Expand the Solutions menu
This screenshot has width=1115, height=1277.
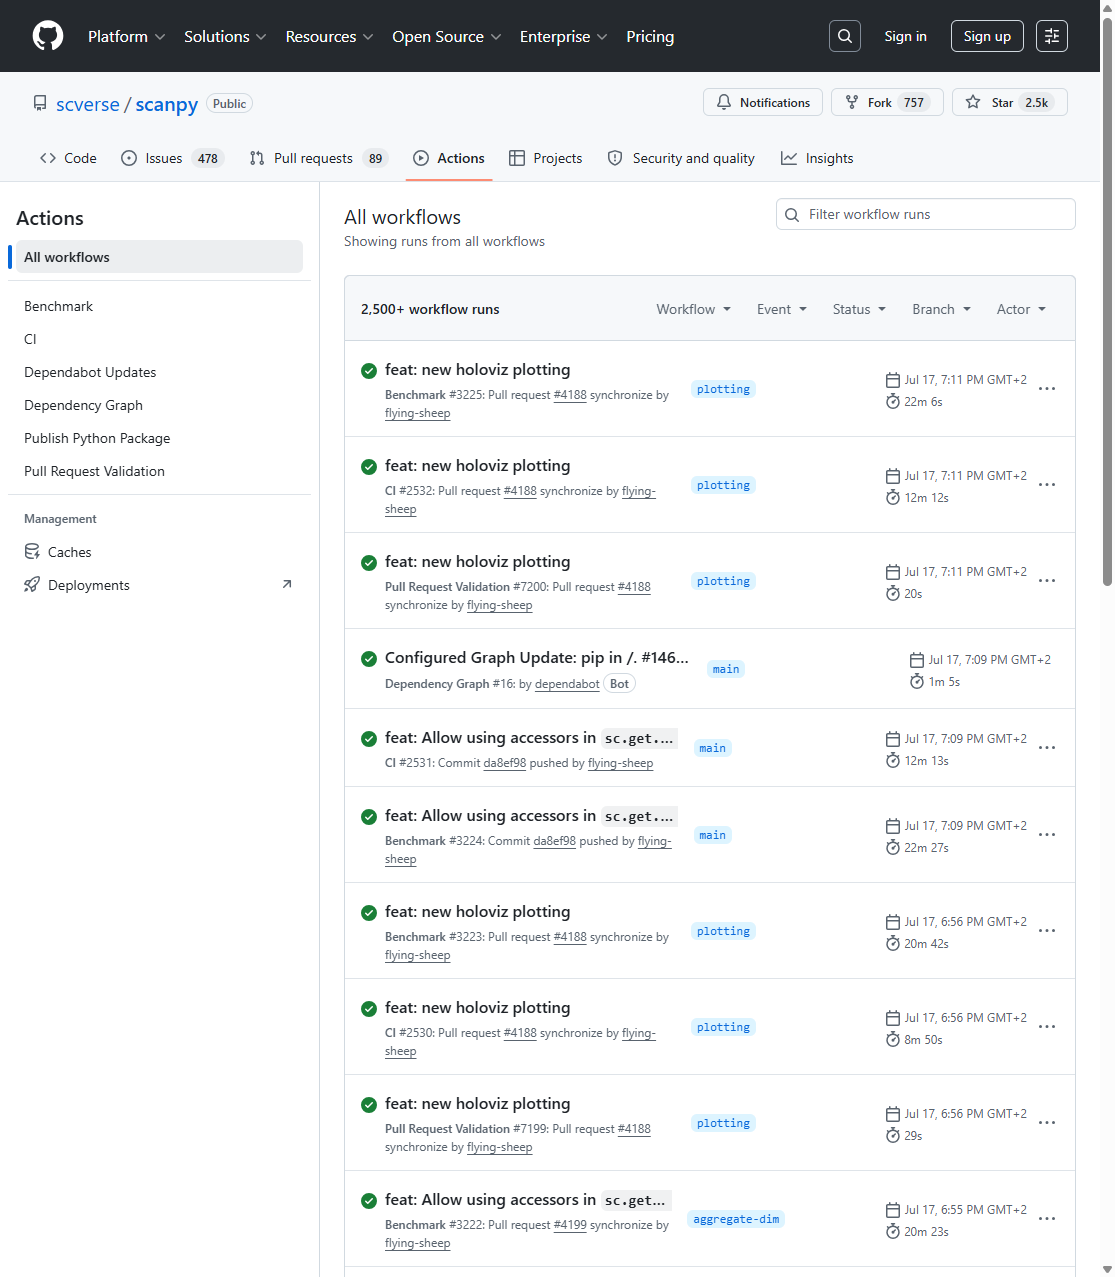(x=225, y=36)
